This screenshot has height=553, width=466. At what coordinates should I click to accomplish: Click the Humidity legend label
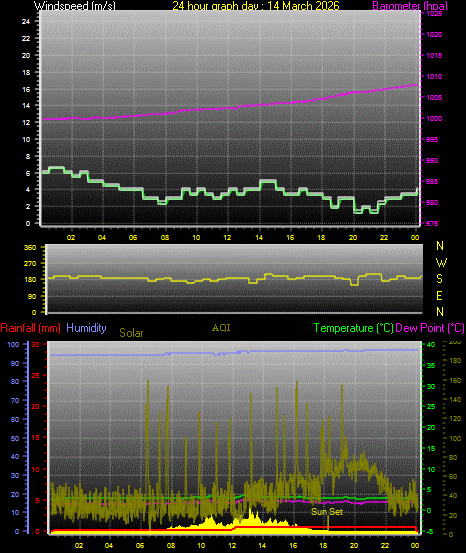[x=86, y=328]
